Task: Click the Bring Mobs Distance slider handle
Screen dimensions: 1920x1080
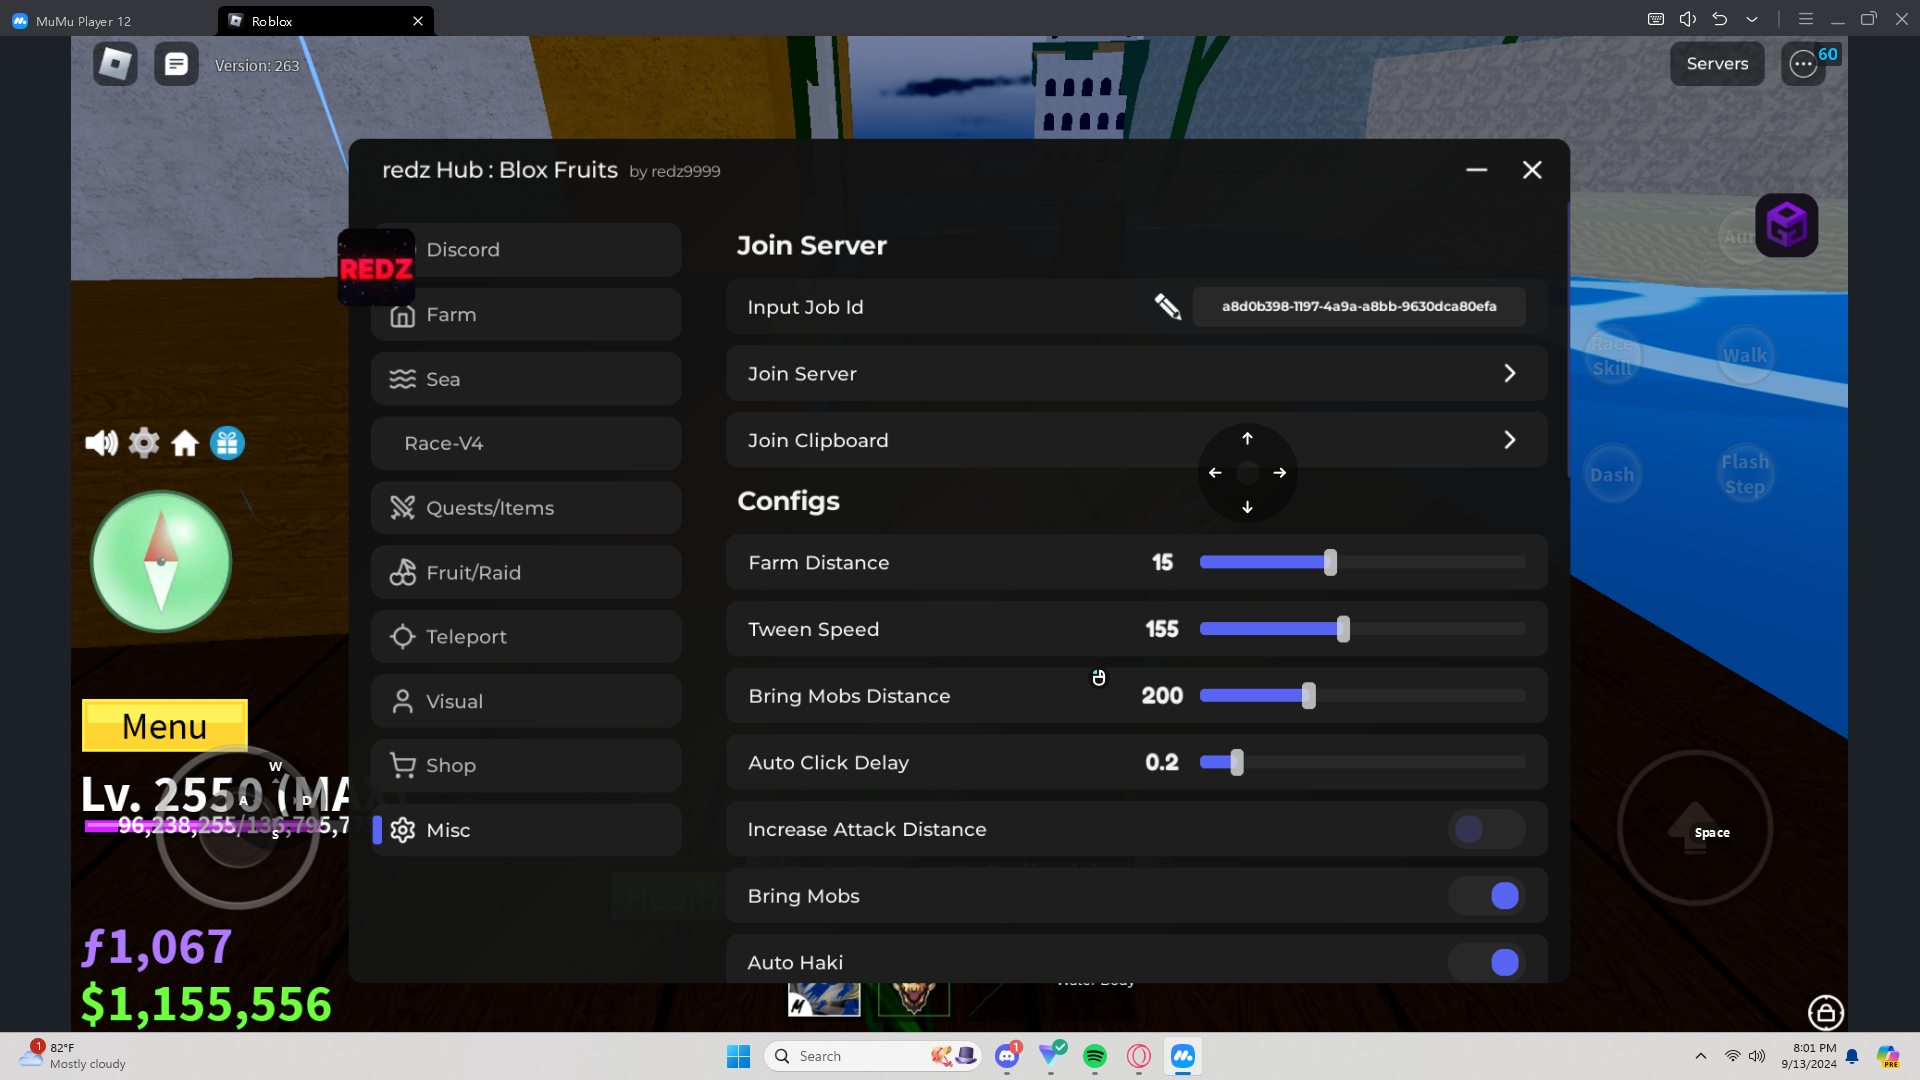Action: click(x=1309, y=696)
